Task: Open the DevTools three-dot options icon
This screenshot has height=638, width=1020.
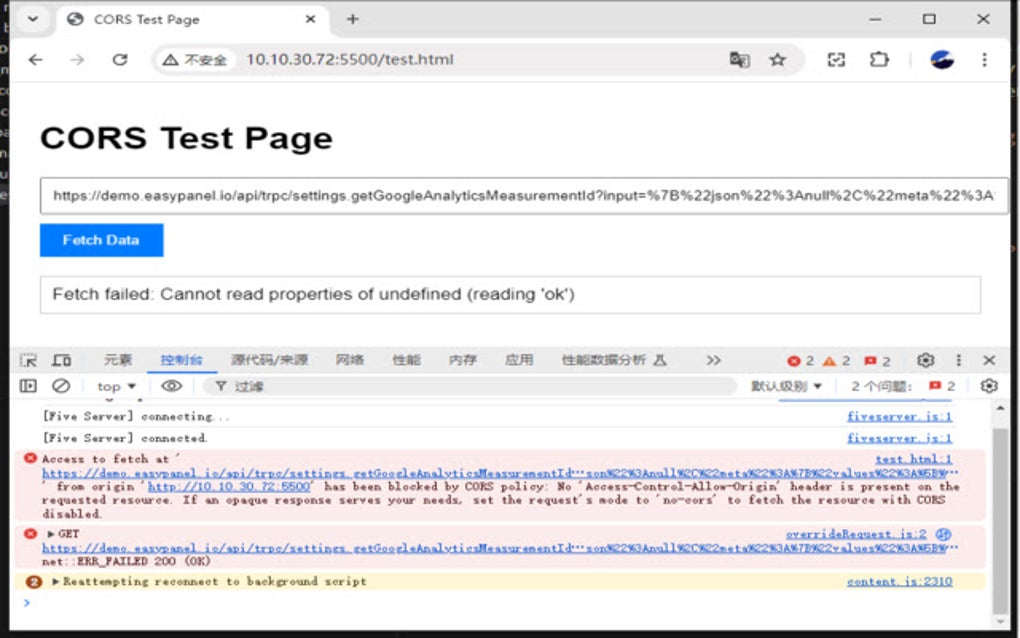Action: point(958,359)
